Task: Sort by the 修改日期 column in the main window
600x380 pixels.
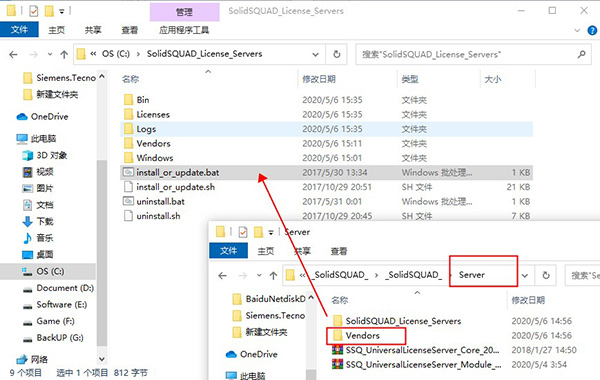Action: (319, 79)
